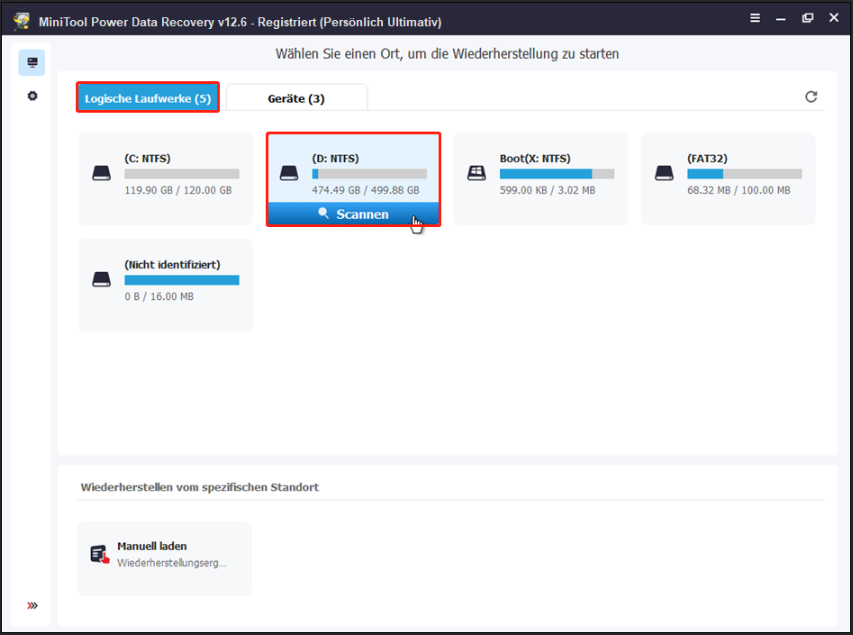This screenshot has width=853, height=635.
Task: Refresh the drive list
Action: 811,97
